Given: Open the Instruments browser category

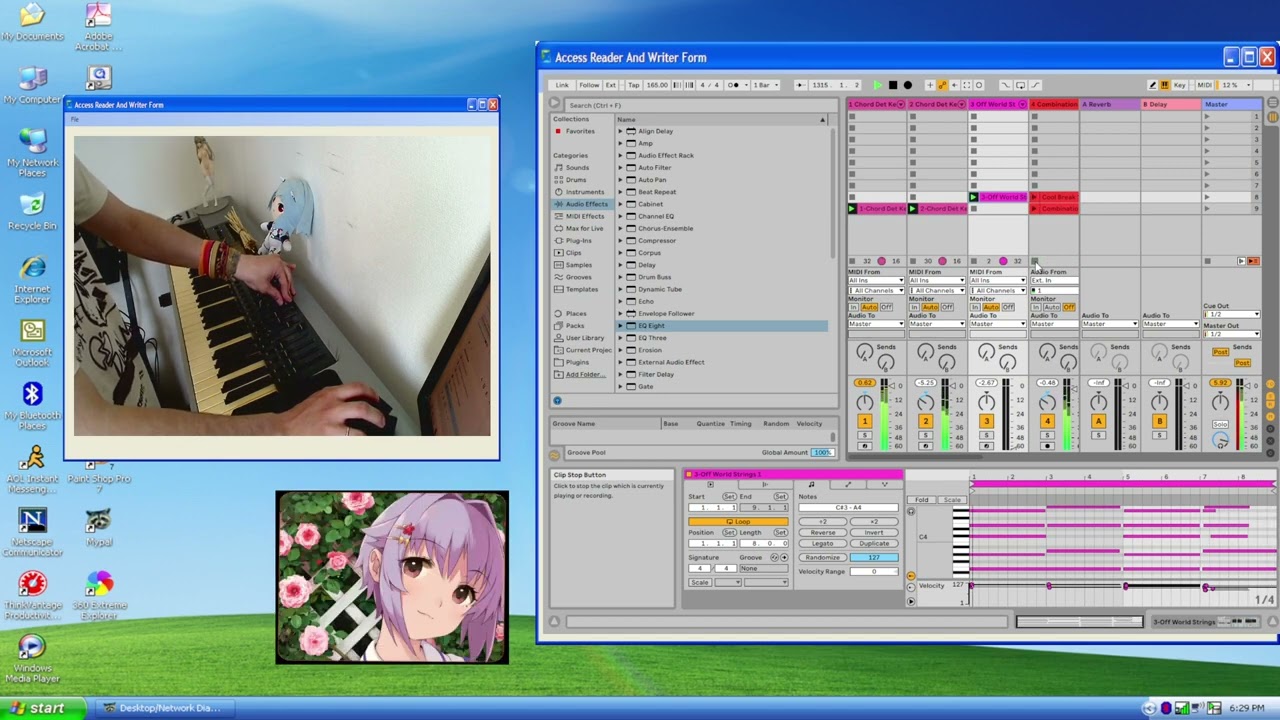Looking at the screenshot, I should click(x=584, y=192).
